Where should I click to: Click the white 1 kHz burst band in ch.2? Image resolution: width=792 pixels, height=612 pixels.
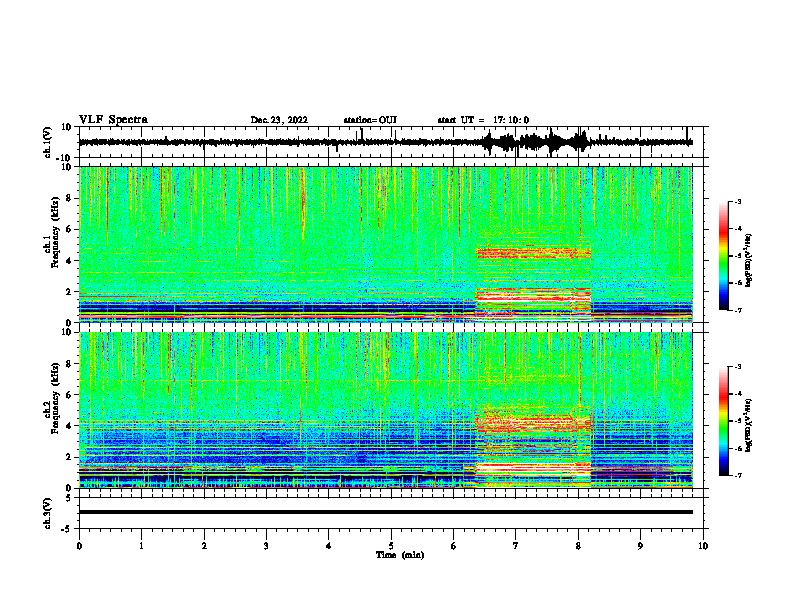533,469
